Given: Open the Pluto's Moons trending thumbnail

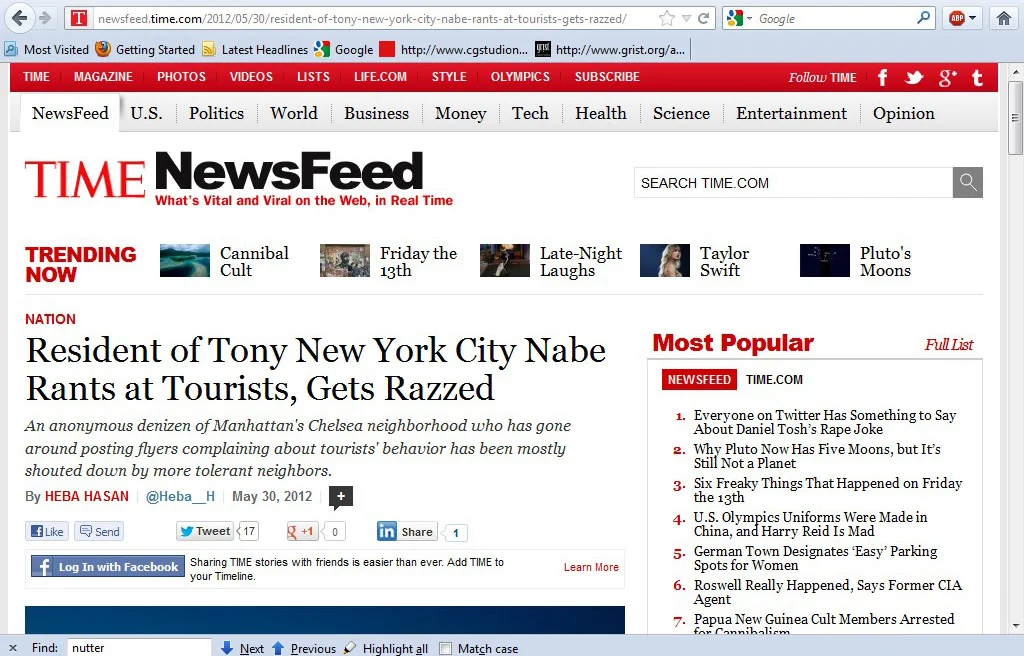Looking at the screenshot, I should pos(824,261).
